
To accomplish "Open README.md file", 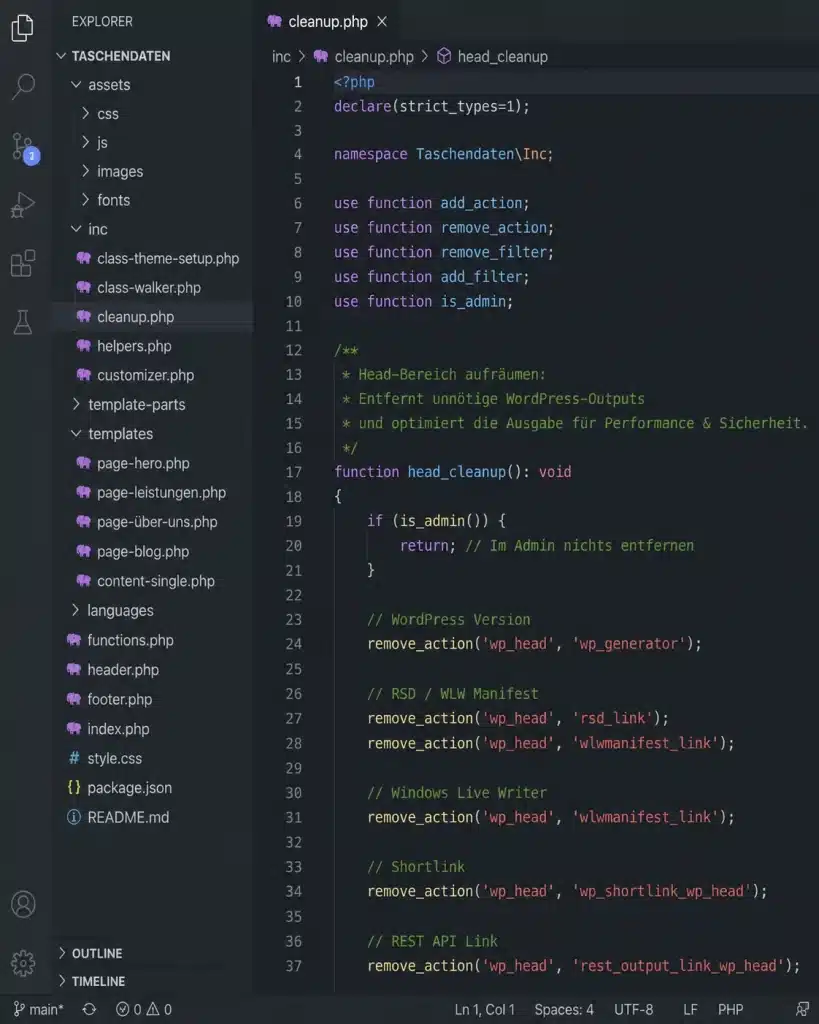I will click(x=118, y=817).
